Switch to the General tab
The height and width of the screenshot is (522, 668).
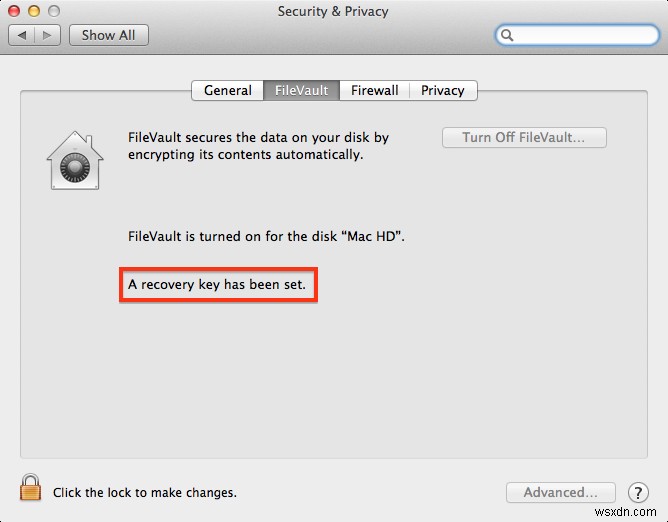coord(227,90)
